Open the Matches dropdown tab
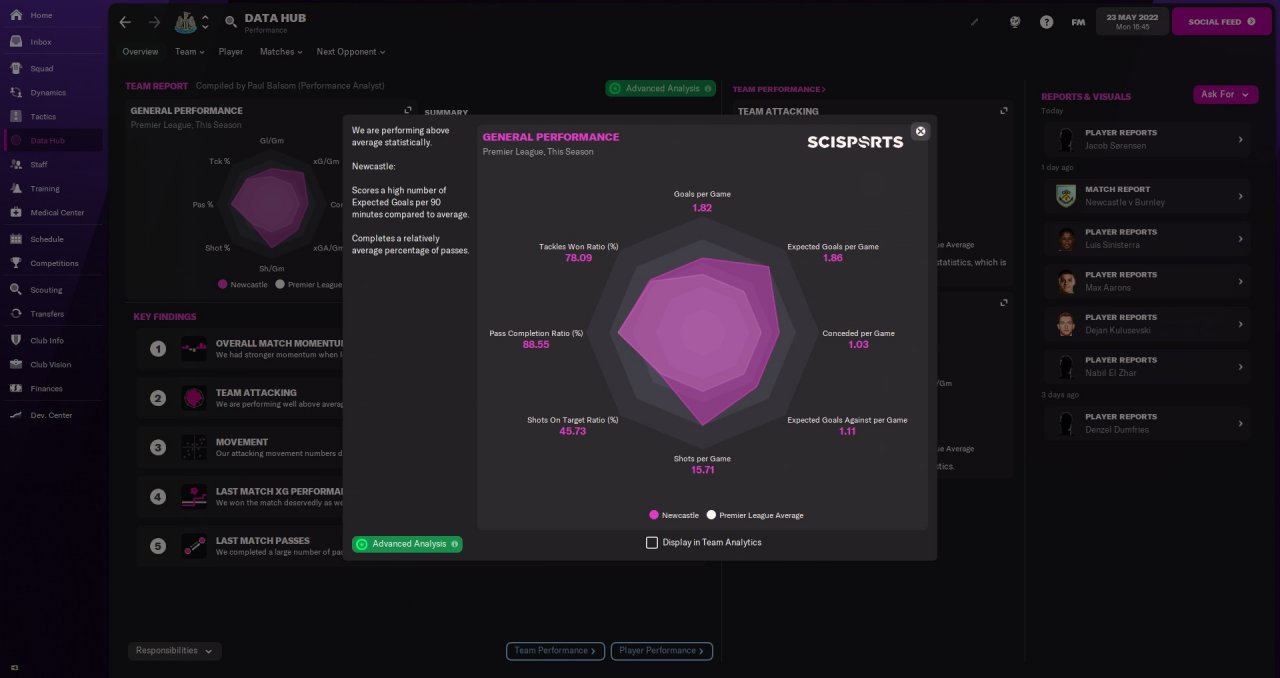1280x678 pixels. 282,52
